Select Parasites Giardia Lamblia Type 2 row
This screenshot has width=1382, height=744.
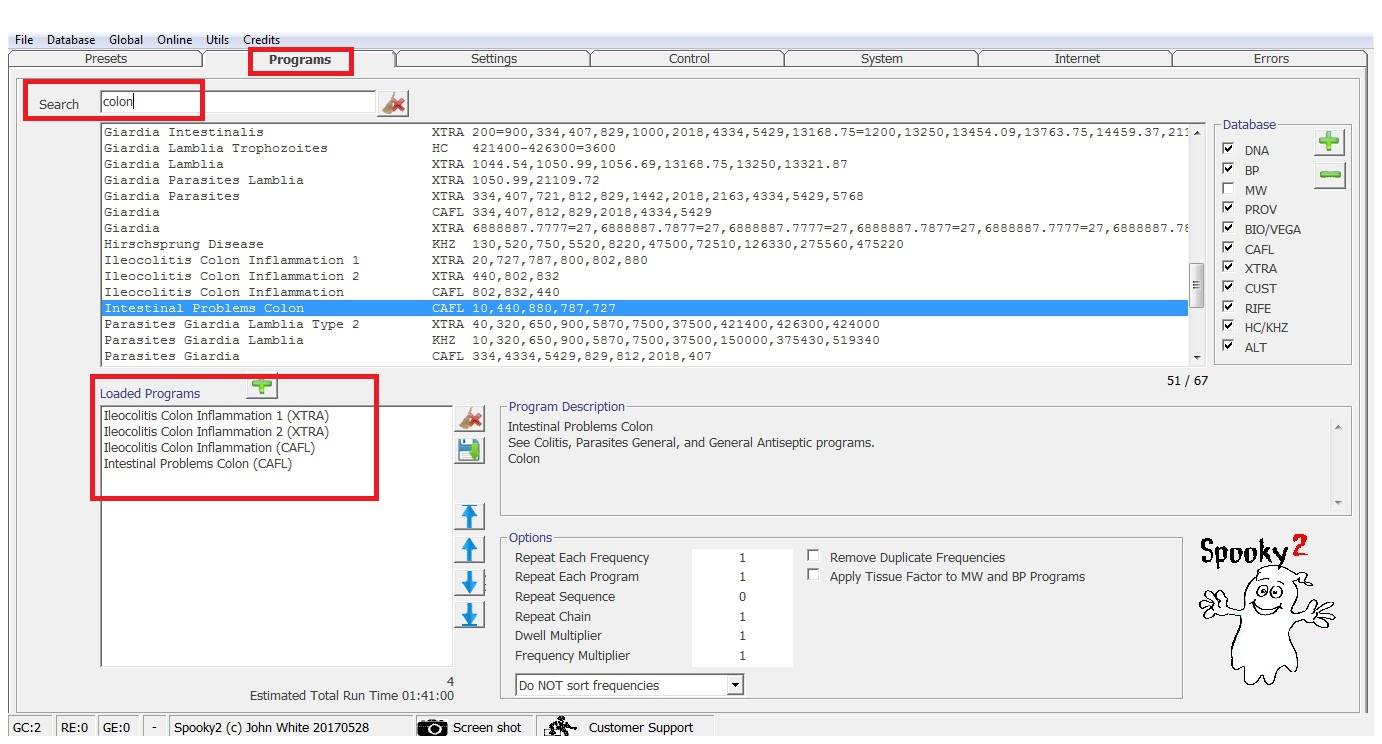(x=645, y=324)
